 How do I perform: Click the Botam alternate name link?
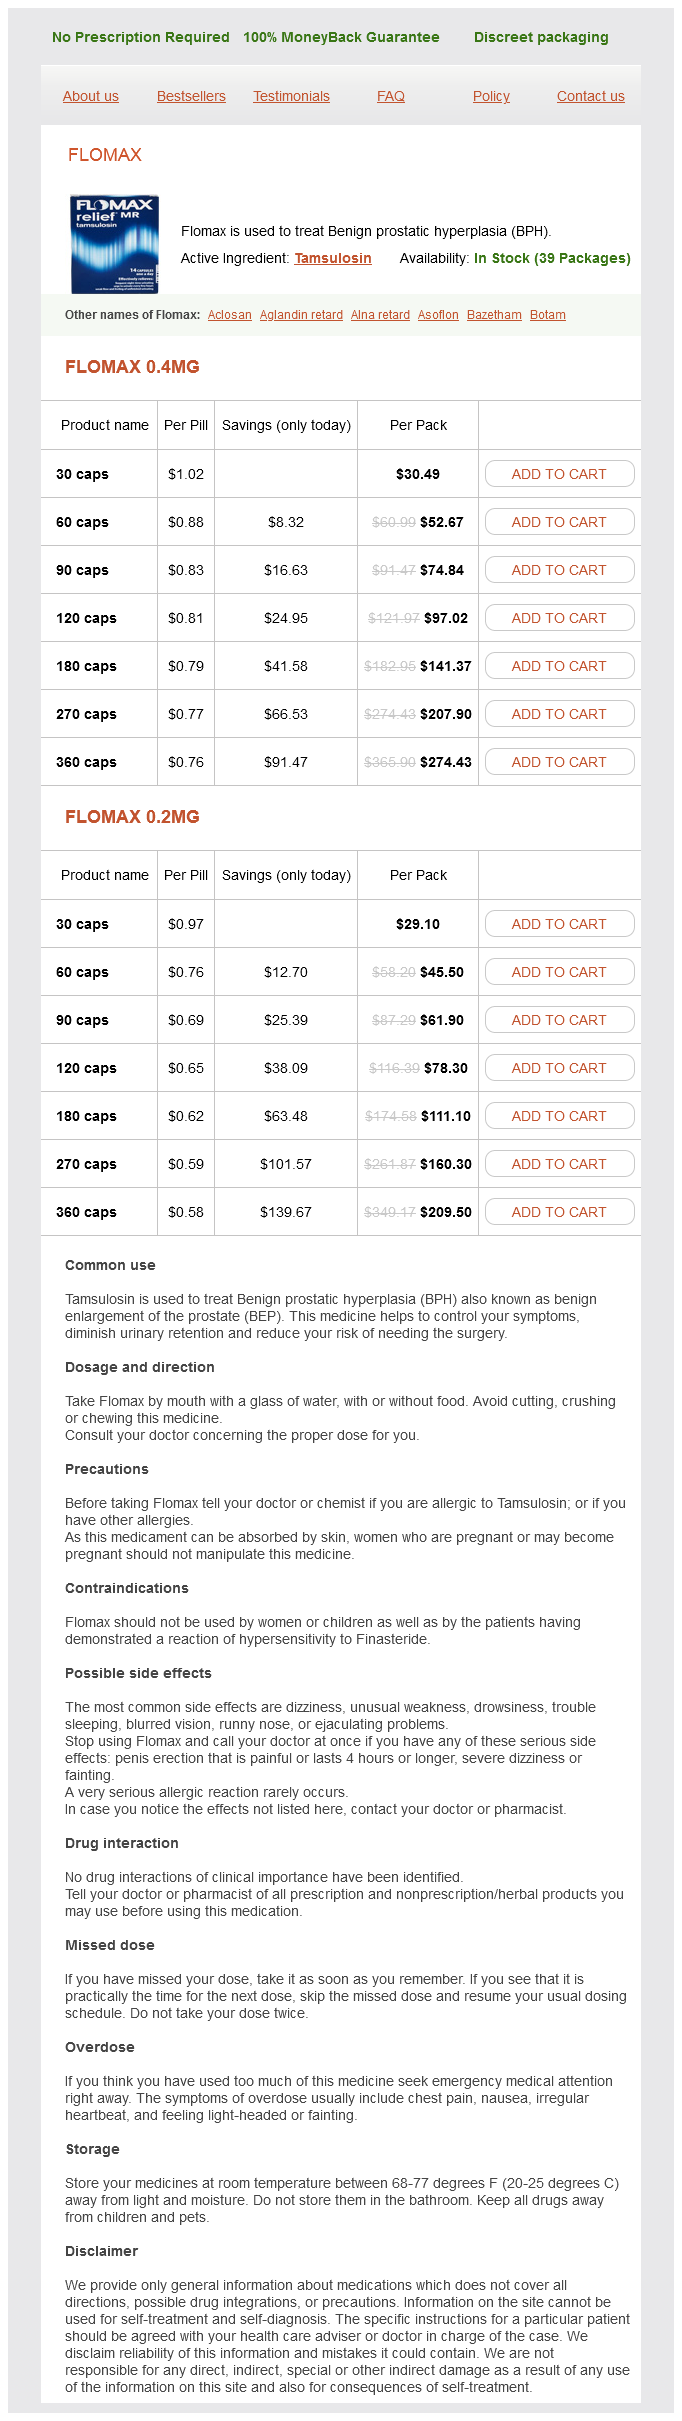[x=548, y=315]
